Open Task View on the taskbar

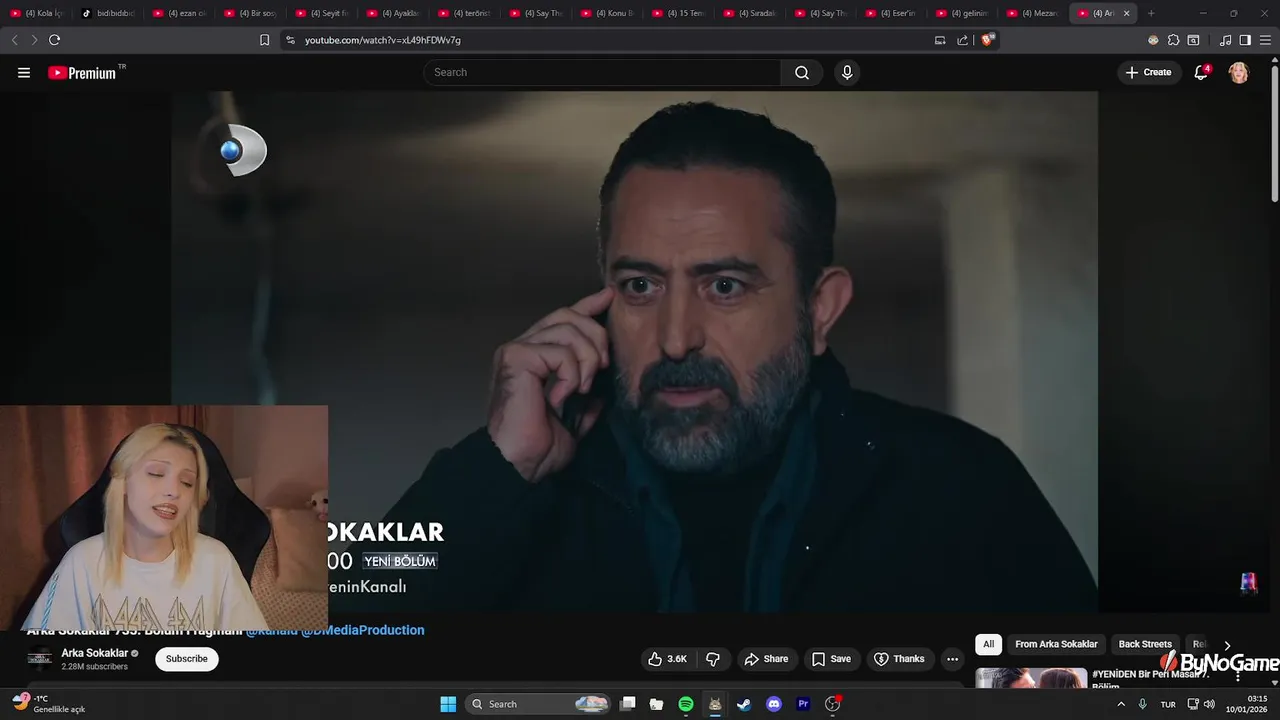[x=627, y=704]
